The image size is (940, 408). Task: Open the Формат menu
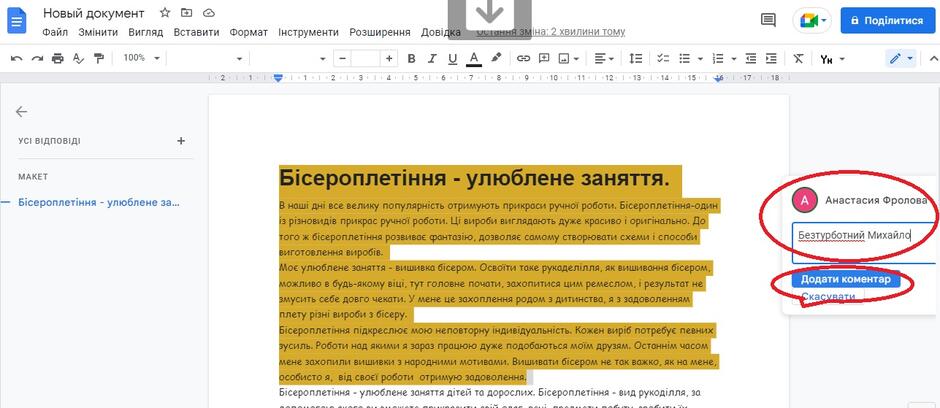[249, 32]
